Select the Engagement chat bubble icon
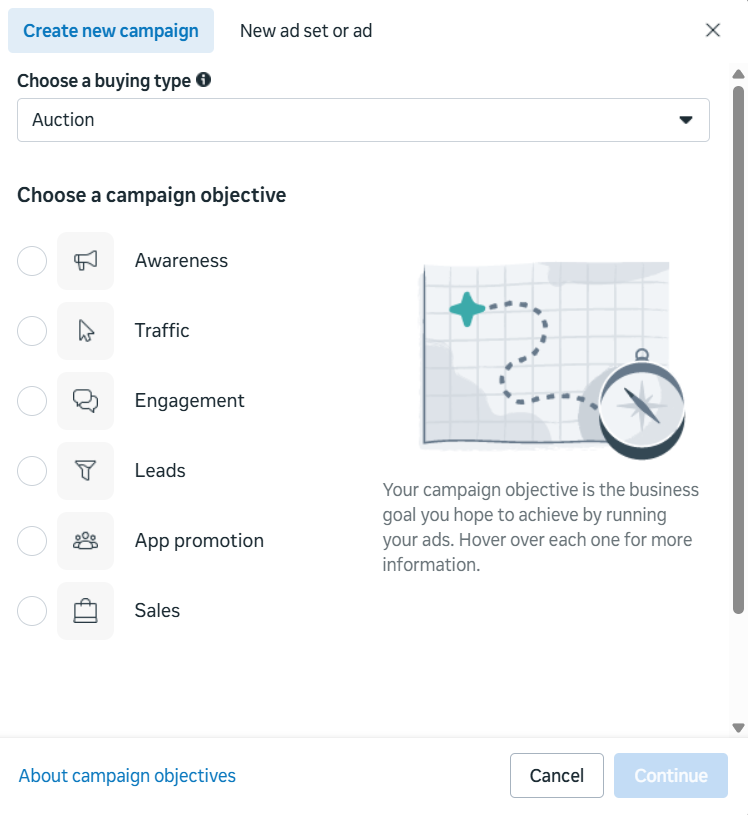Image resolution: width=748 pixels, height=815 pixels. click(x=85, y=401)
